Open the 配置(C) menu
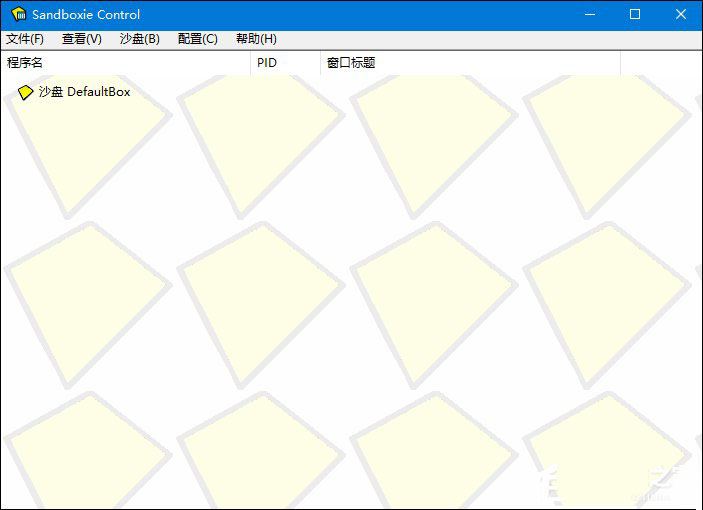 pyautogui.click(x=197, y=39)
